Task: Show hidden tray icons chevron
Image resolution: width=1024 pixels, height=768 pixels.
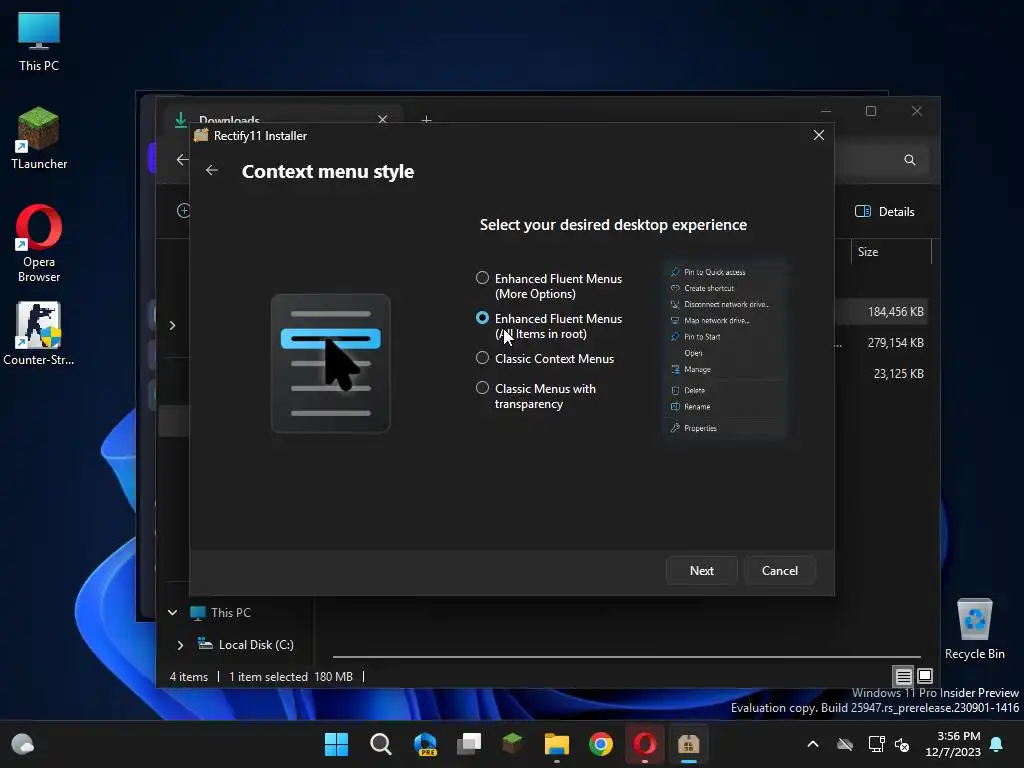Action: 812,744
